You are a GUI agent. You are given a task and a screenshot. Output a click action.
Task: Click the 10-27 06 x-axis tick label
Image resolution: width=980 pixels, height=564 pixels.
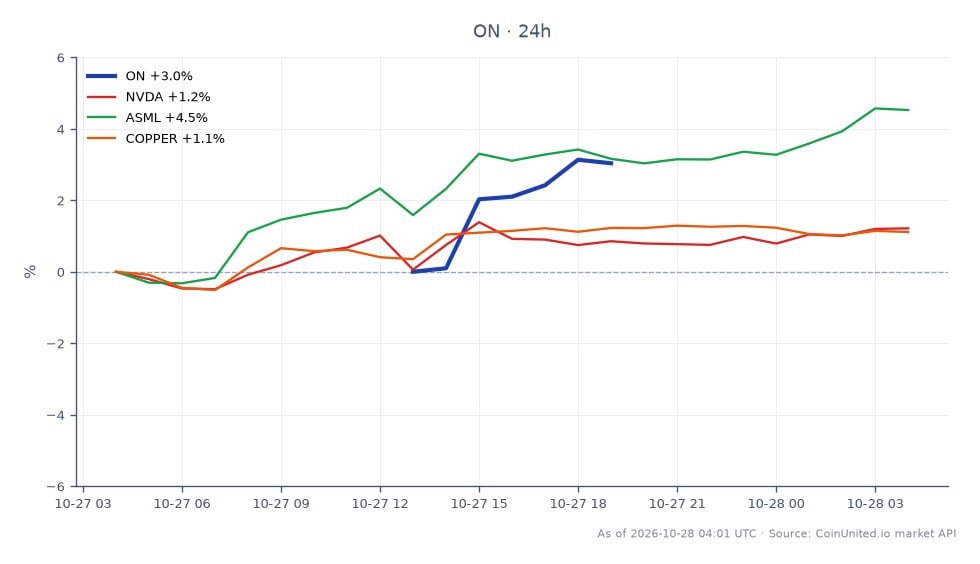[x=182, y=503]
